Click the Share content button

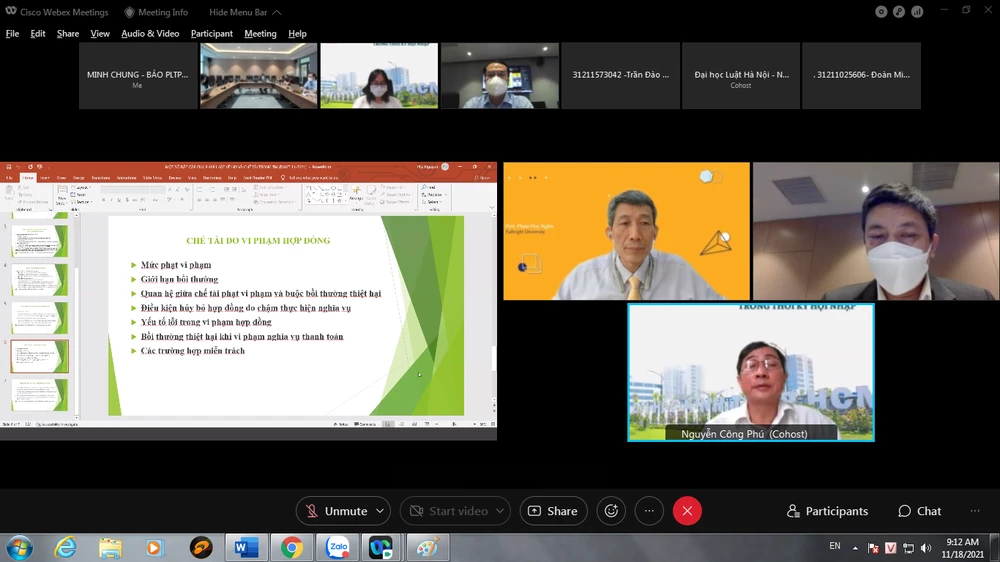pos(553,511)
